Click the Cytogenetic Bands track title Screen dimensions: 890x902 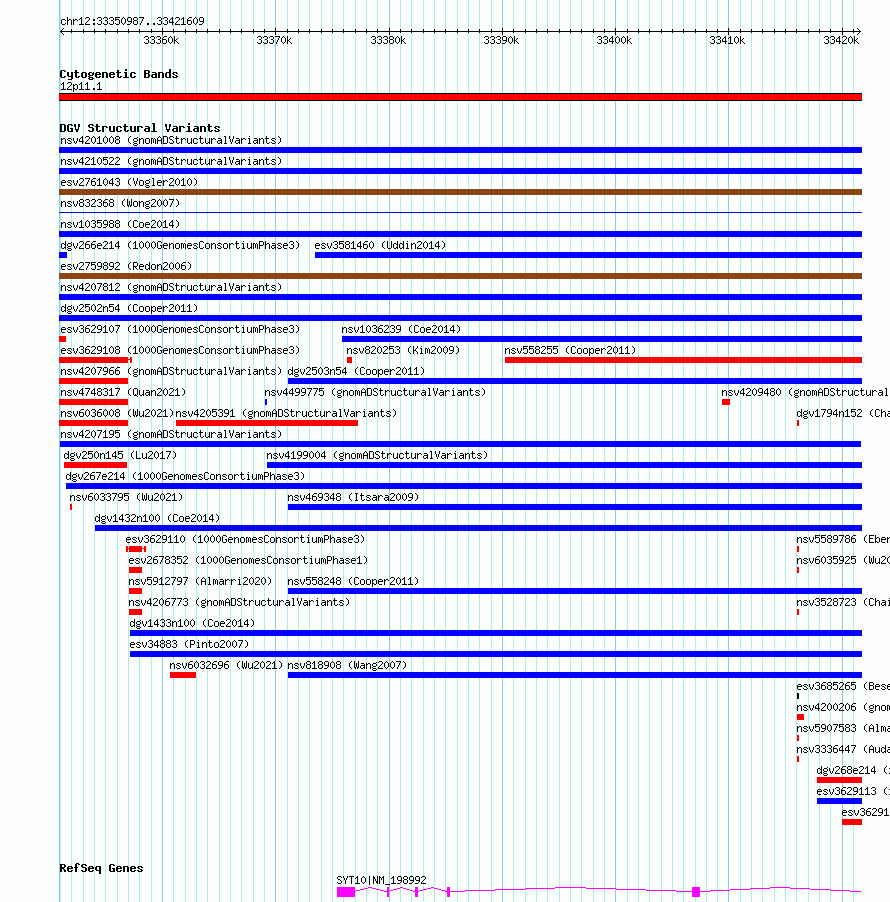coord(119,74)
